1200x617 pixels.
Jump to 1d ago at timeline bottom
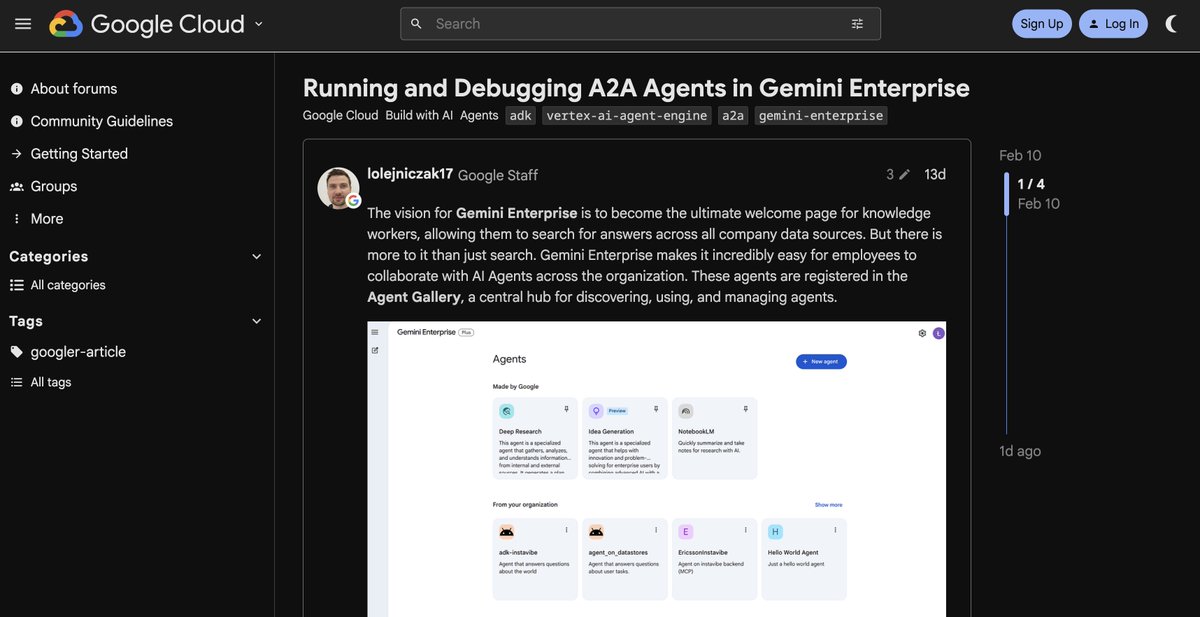[x=1020, y=451]
